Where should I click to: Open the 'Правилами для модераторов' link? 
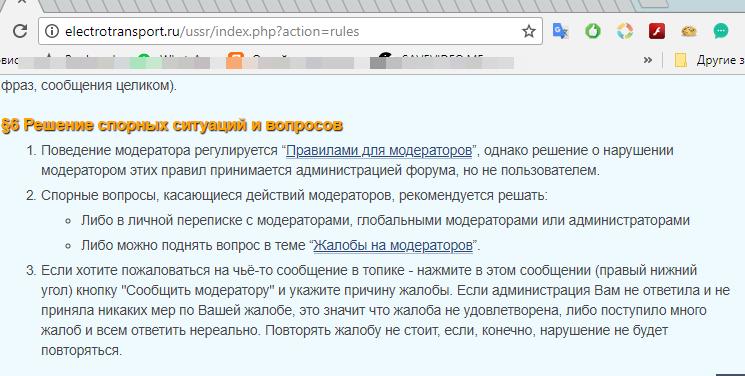click(x=379, y=150)
